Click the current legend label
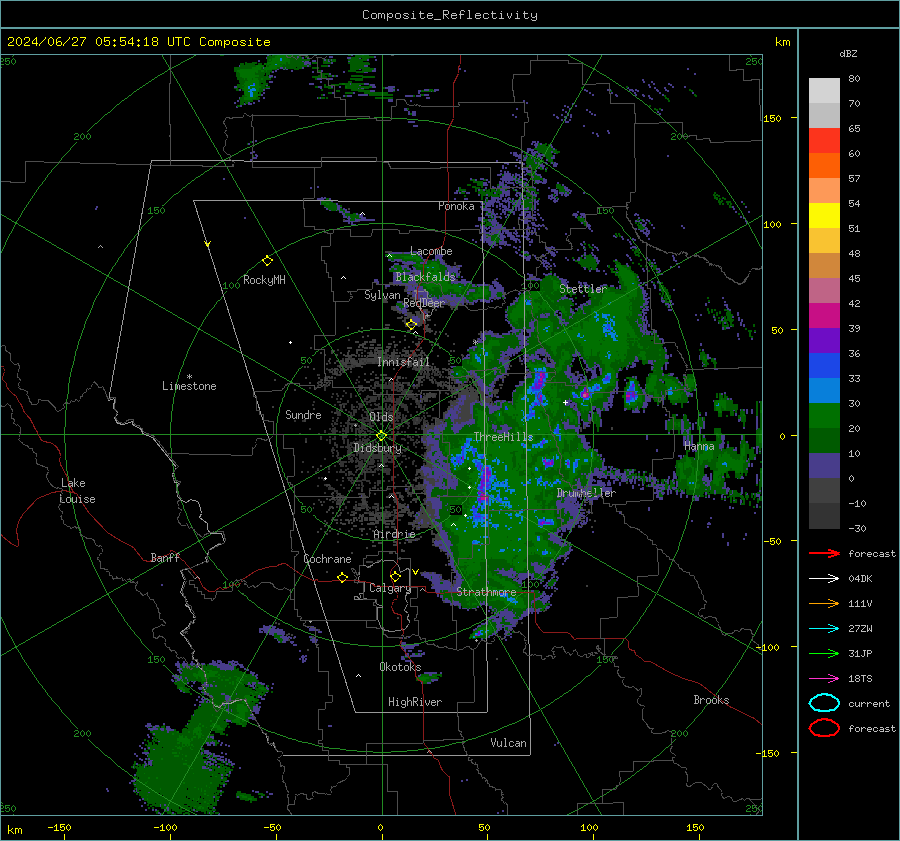900x841 pixels. [x=869, y=703]
